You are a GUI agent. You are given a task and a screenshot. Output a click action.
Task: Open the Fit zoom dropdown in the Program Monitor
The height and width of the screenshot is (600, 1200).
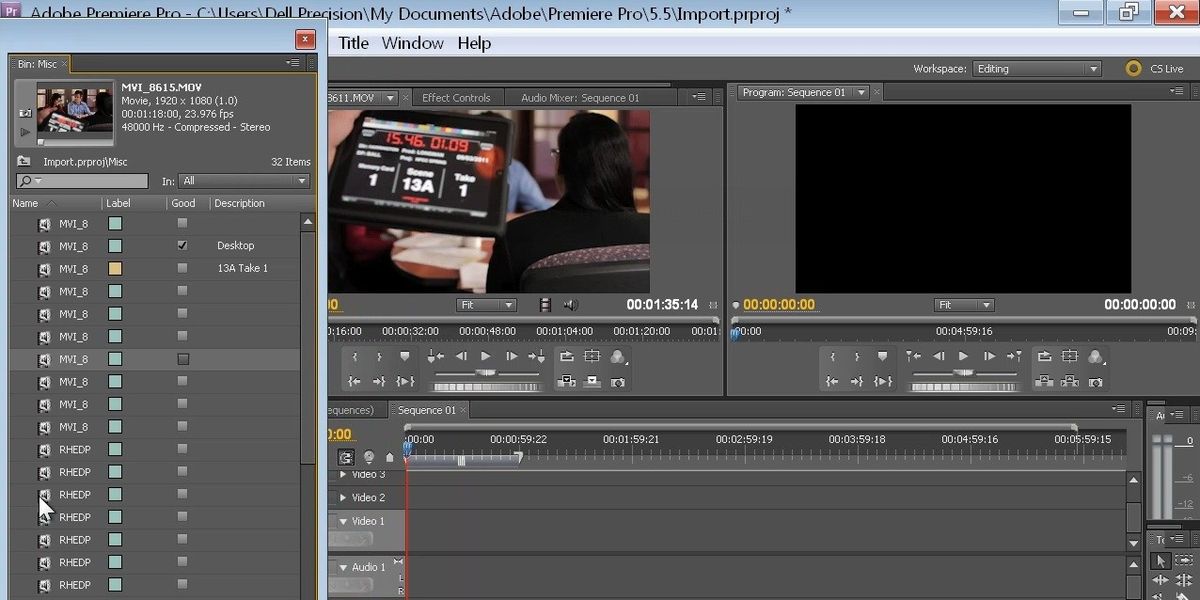(x=963, y=305)
